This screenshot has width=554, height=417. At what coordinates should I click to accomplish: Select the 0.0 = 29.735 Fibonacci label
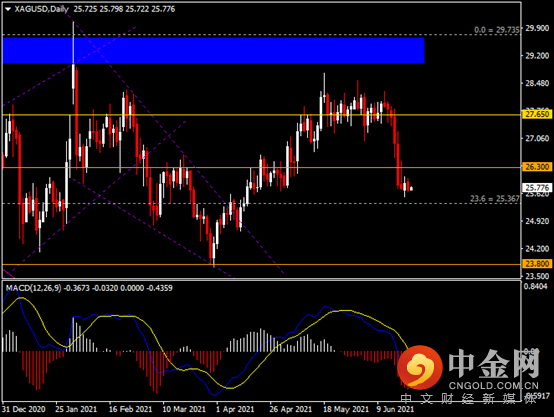496,30
